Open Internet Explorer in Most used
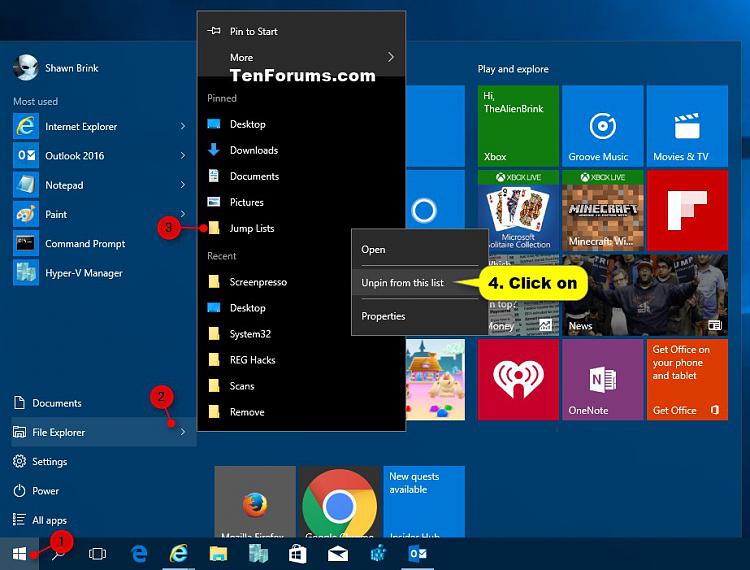Screen dimensions: 750x570 coord(100,126)
